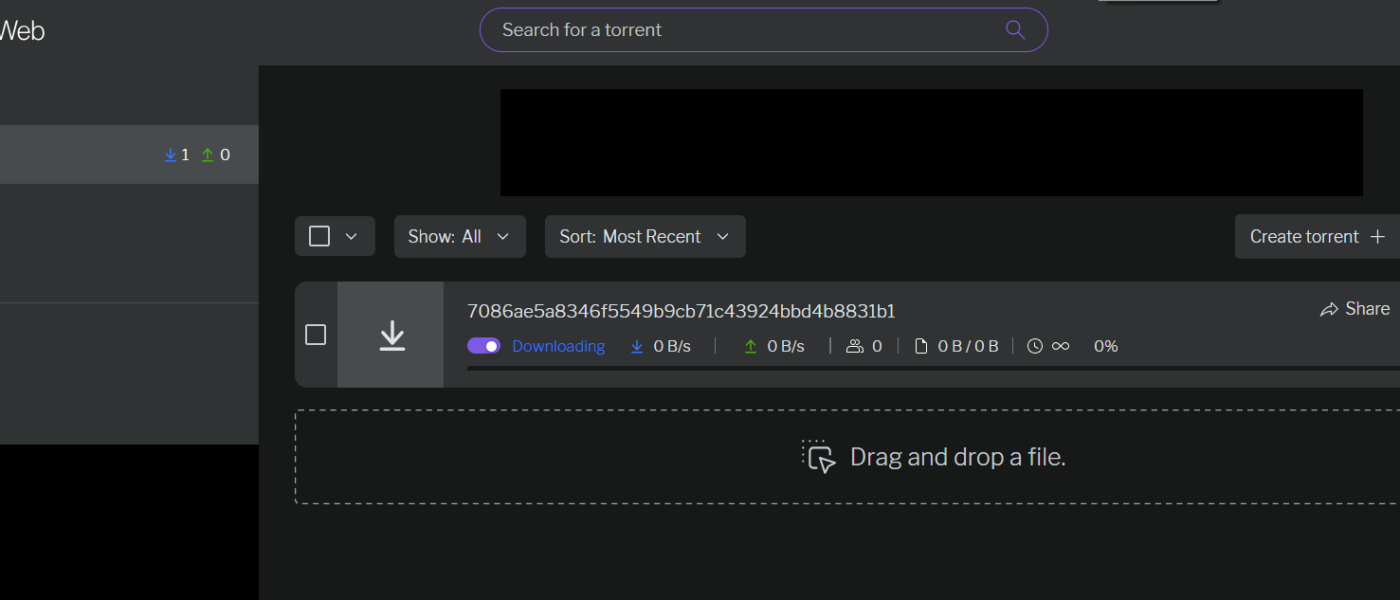Click the download arrow thumbnail of the torrent

(391, 335)
